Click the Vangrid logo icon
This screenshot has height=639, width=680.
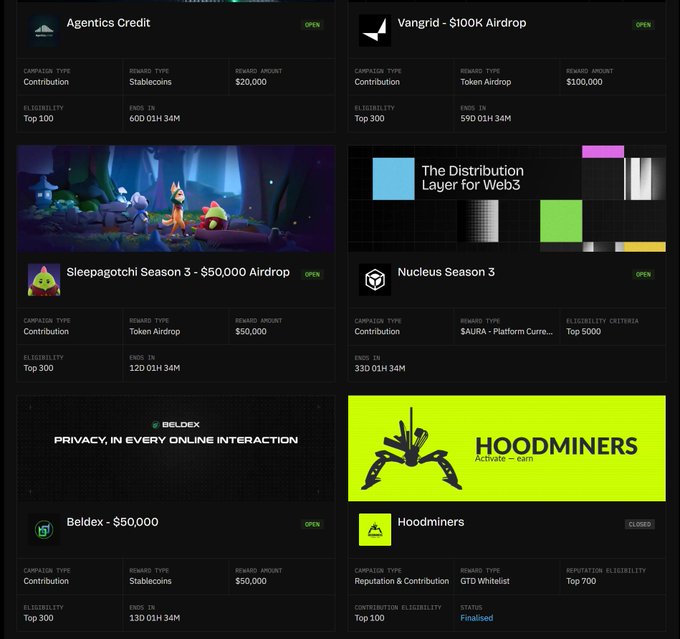375,30
